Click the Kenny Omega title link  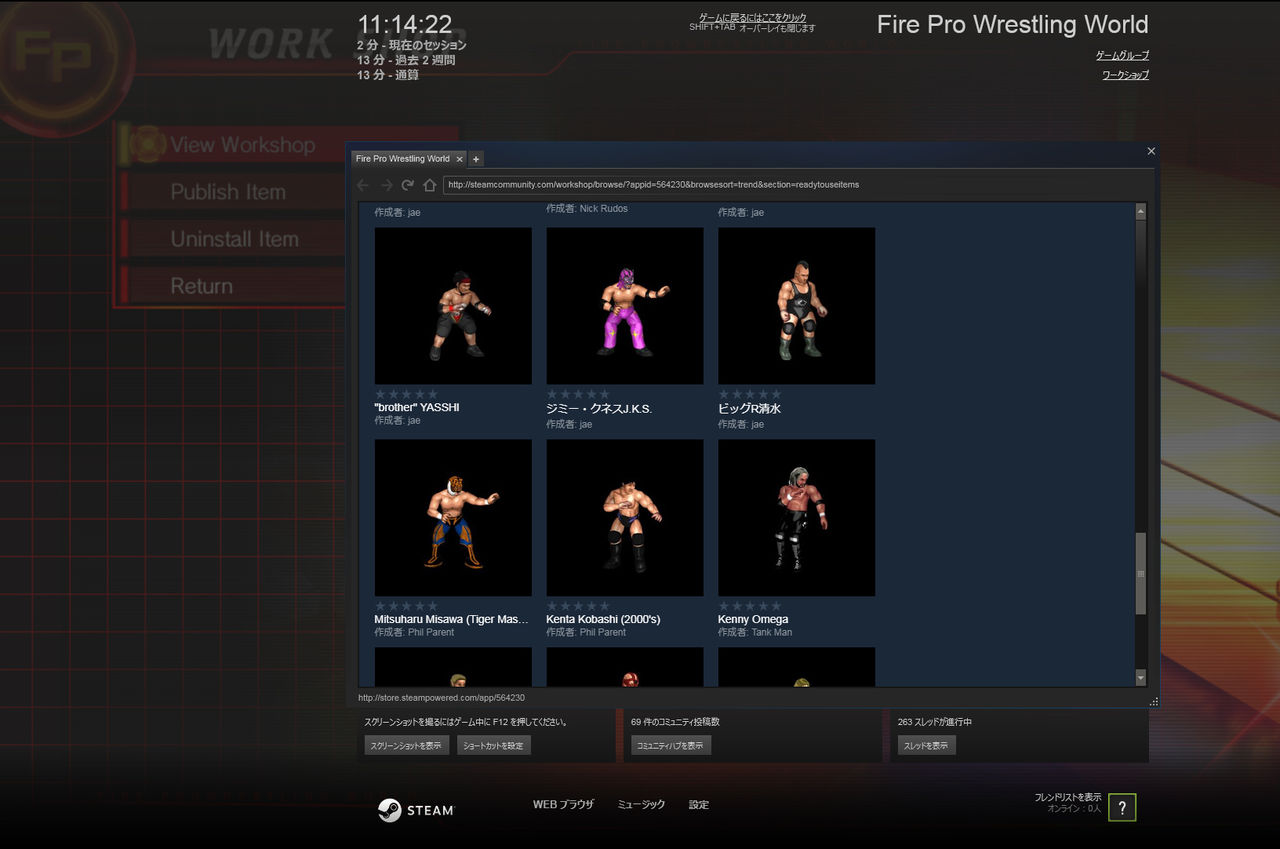[753, 620]
